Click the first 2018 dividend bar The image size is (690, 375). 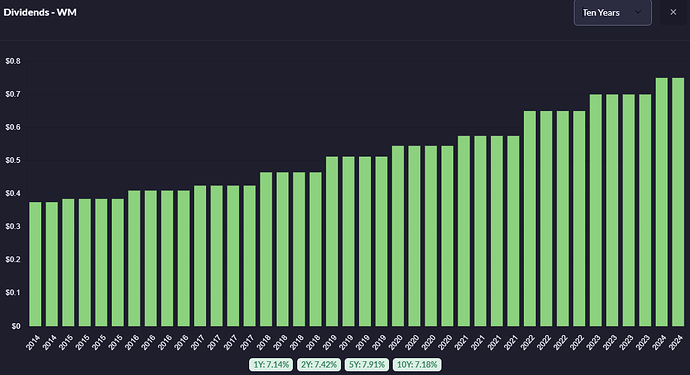point(266,249)
